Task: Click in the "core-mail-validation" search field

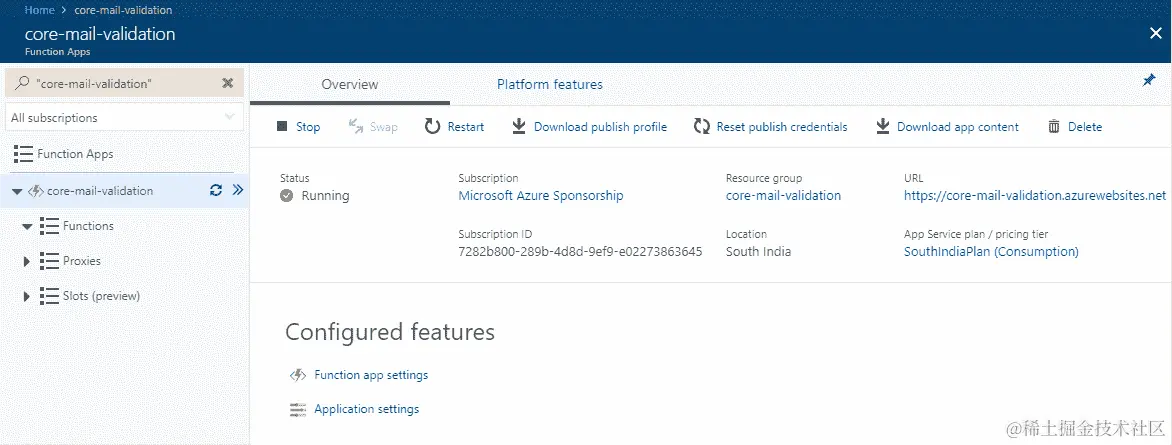Action: pos(125,83)
